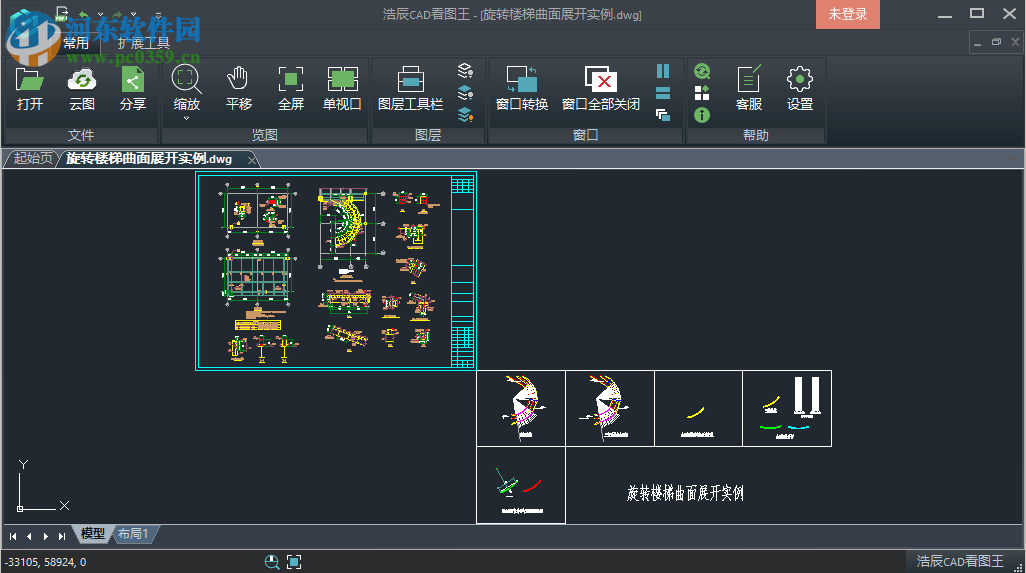
Task: Switch to the 扩展工具 ribbon tab
Action: pyautogui.click(x=144, y=43)
